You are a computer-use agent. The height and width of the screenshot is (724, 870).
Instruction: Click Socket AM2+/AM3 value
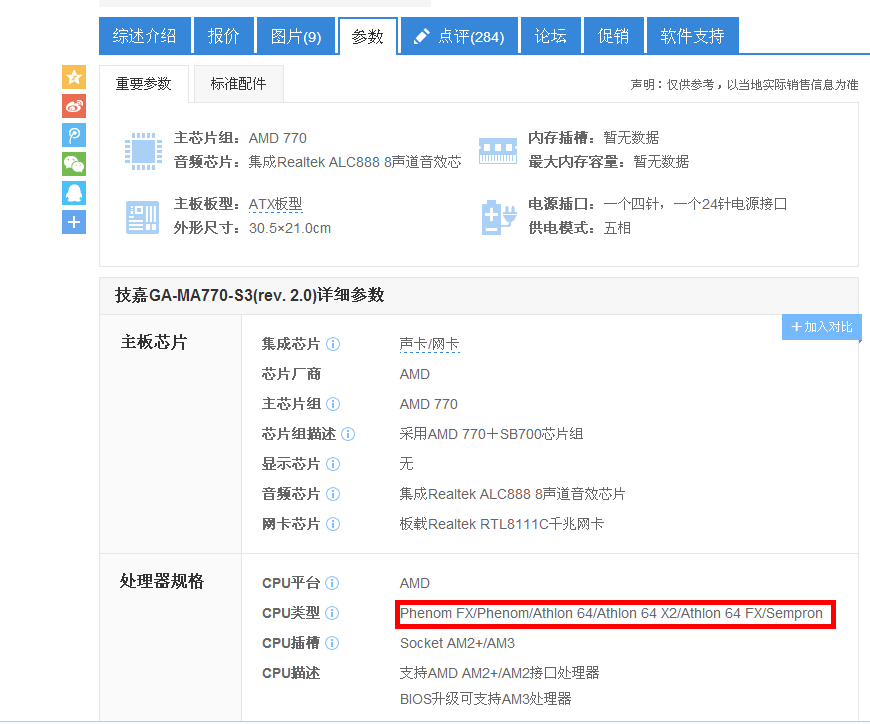[457, 644]
